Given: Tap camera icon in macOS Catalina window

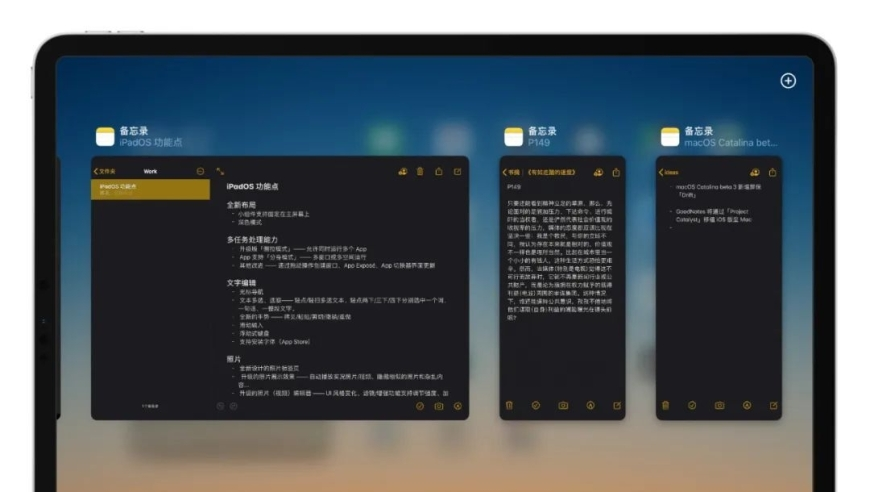Looking at the screenshot, I should 720,405.
